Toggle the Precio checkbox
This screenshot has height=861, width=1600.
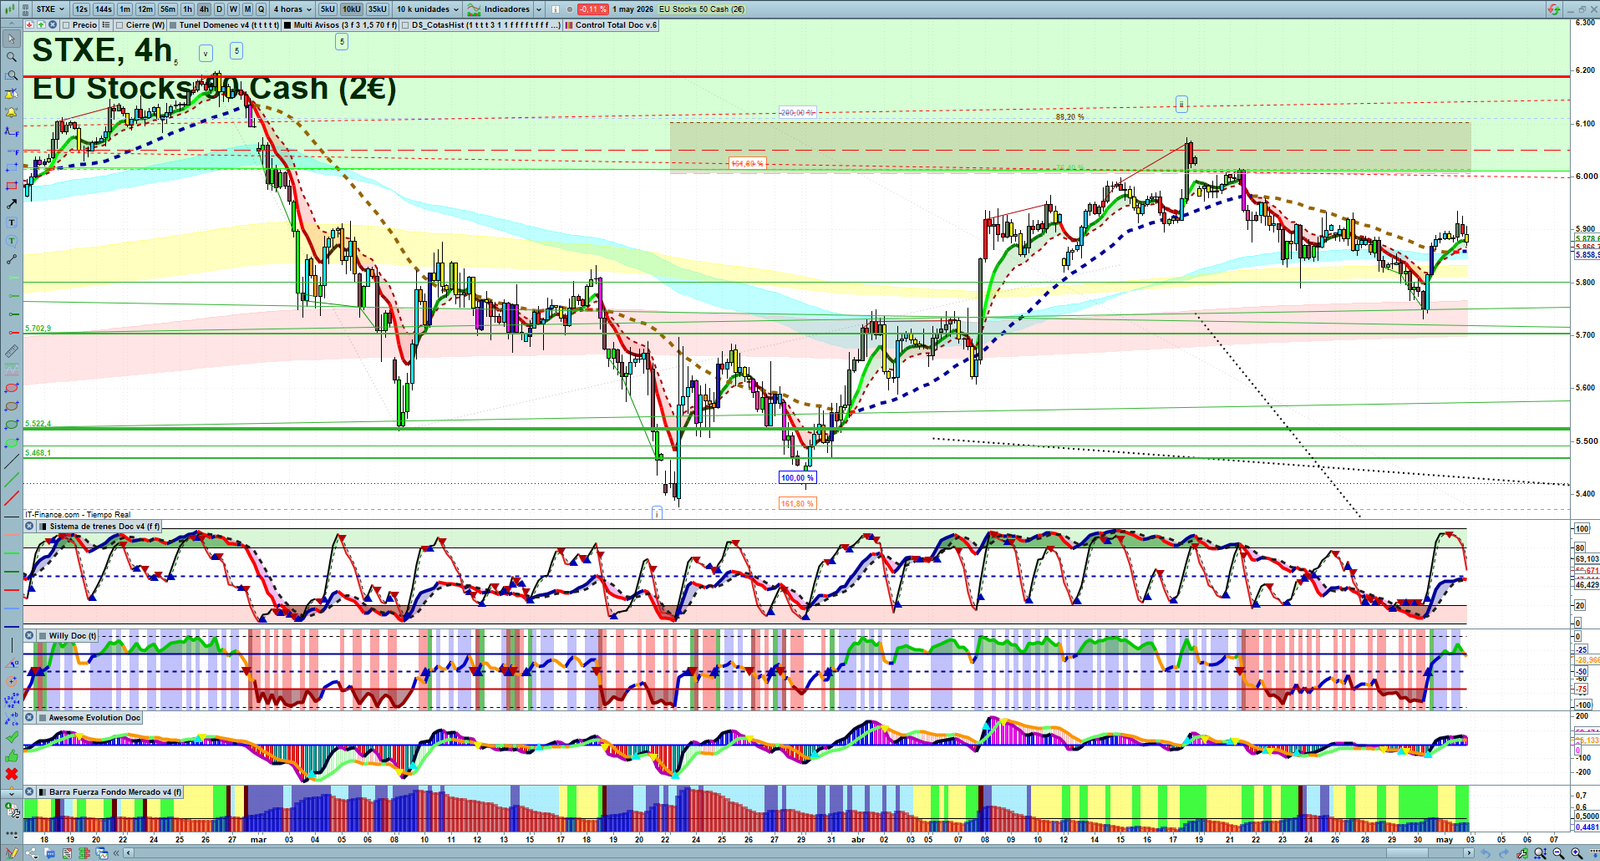point(65,24)
